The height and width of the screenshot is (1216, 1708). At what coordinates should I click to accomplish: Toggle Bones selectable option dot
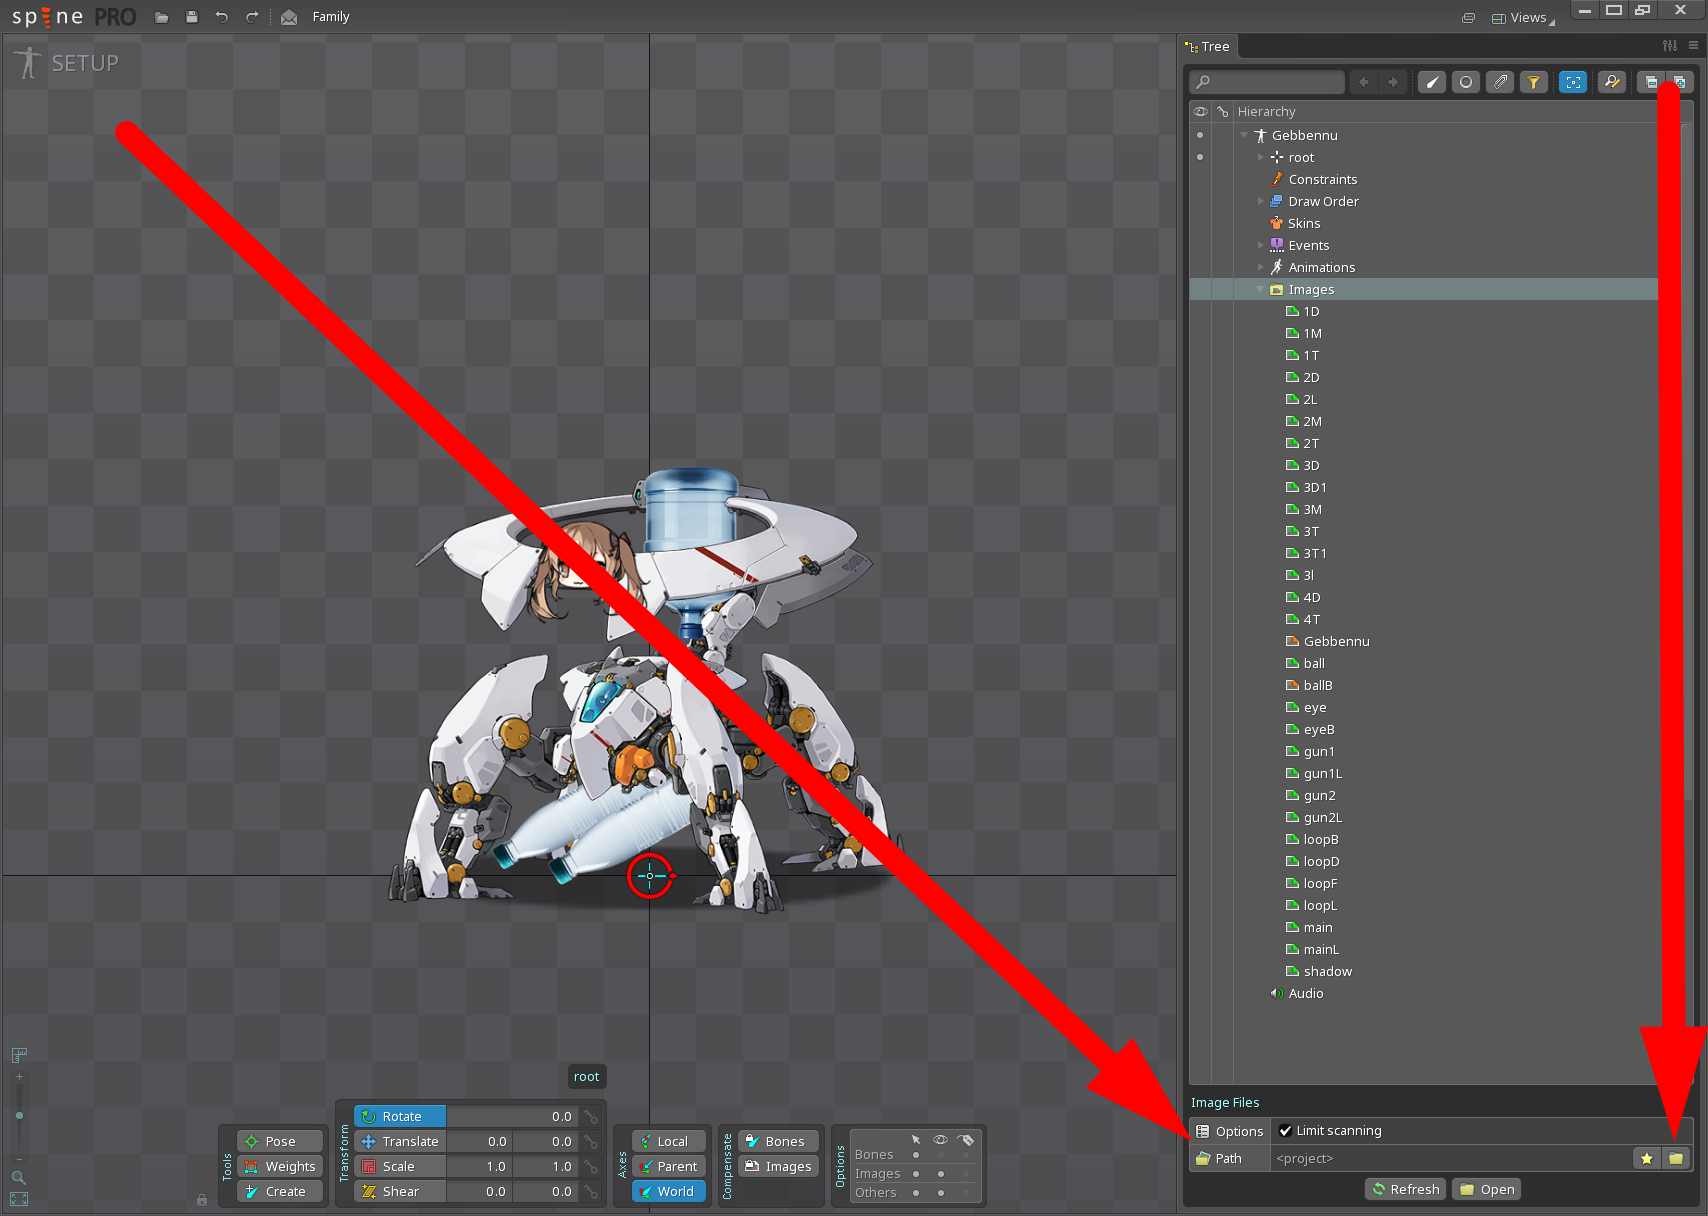click(916, 1155)
